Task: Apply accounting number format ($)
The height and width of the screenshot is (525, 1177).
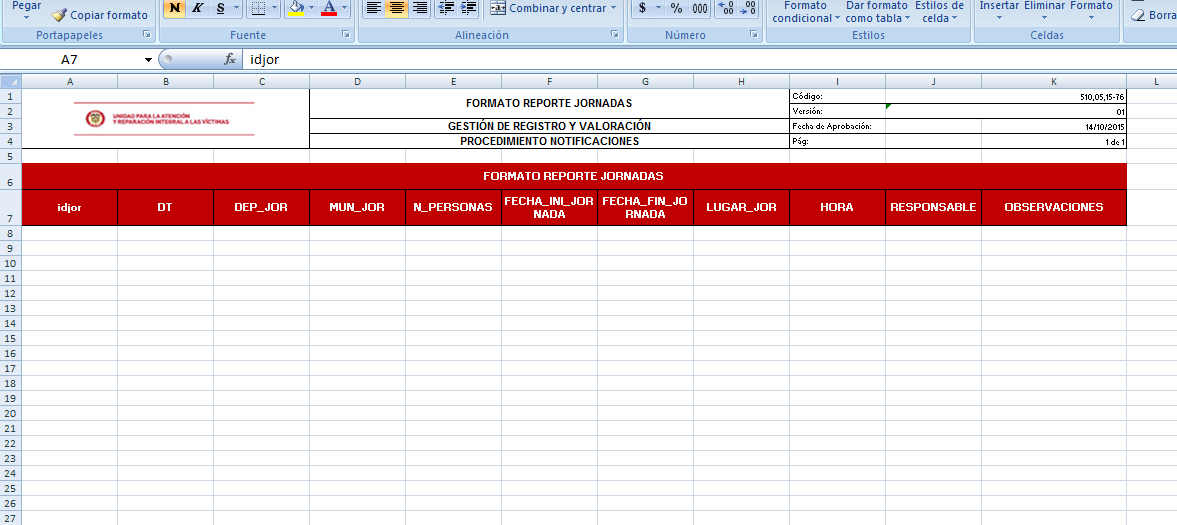Action: click(x=643, y=8)
